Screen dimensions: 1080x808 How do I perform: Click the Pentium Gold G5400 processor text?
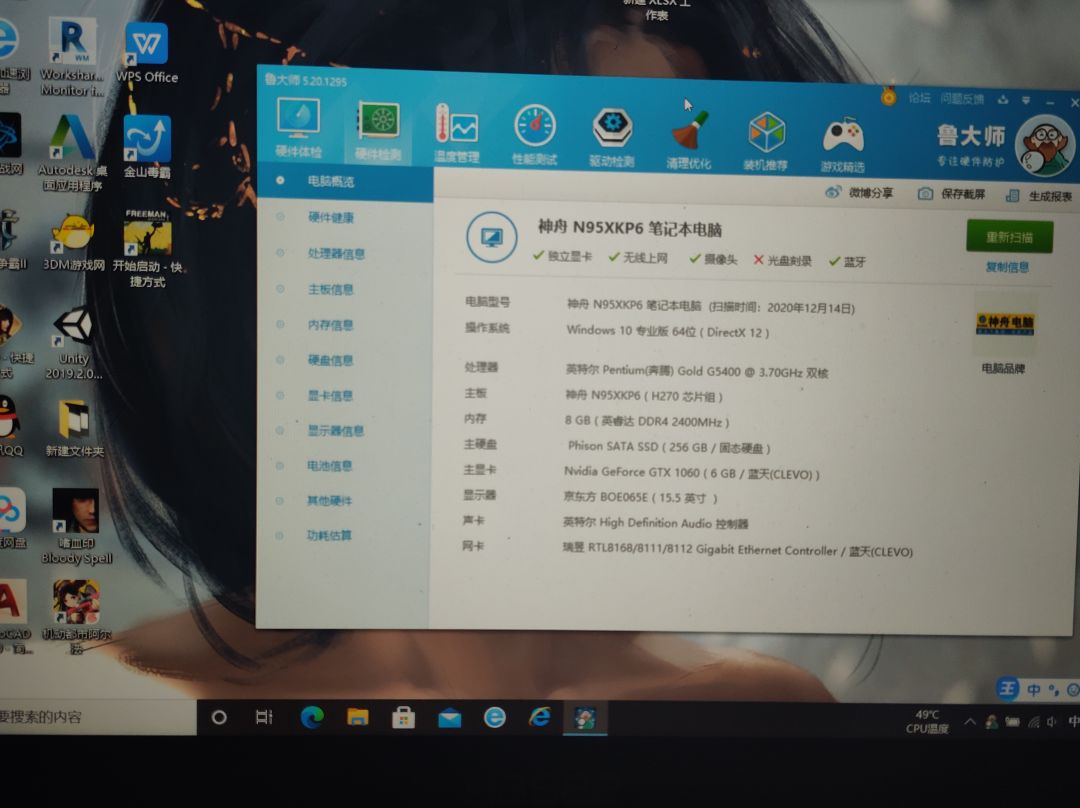[696, 371]
